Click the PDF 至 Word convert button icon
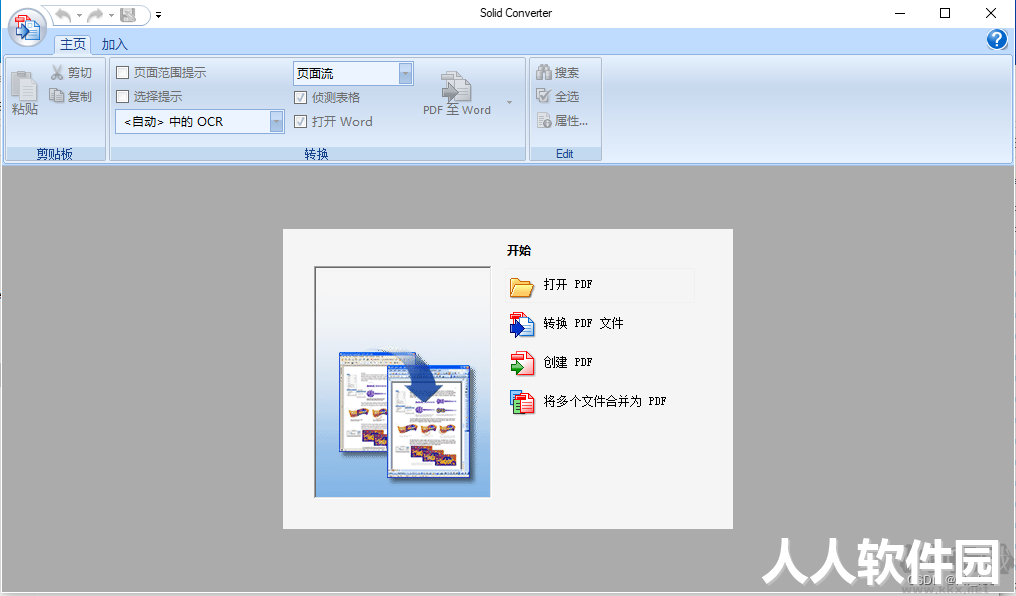Image resolution: width=1016 pixels, height=596 pixels. [456, 86]
